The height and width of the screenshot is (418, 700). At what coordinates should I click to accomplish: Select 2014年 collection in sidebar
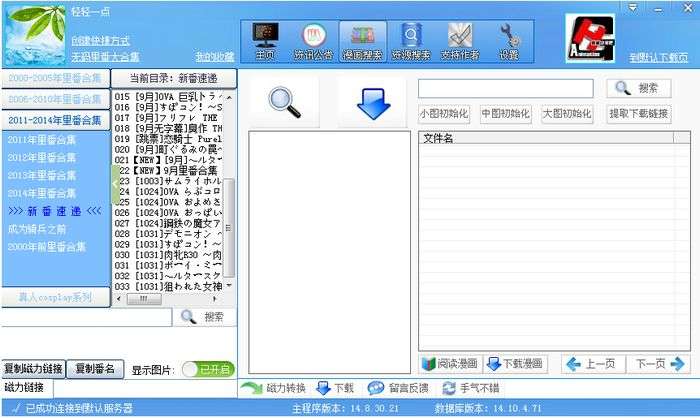tap(42, 193)
